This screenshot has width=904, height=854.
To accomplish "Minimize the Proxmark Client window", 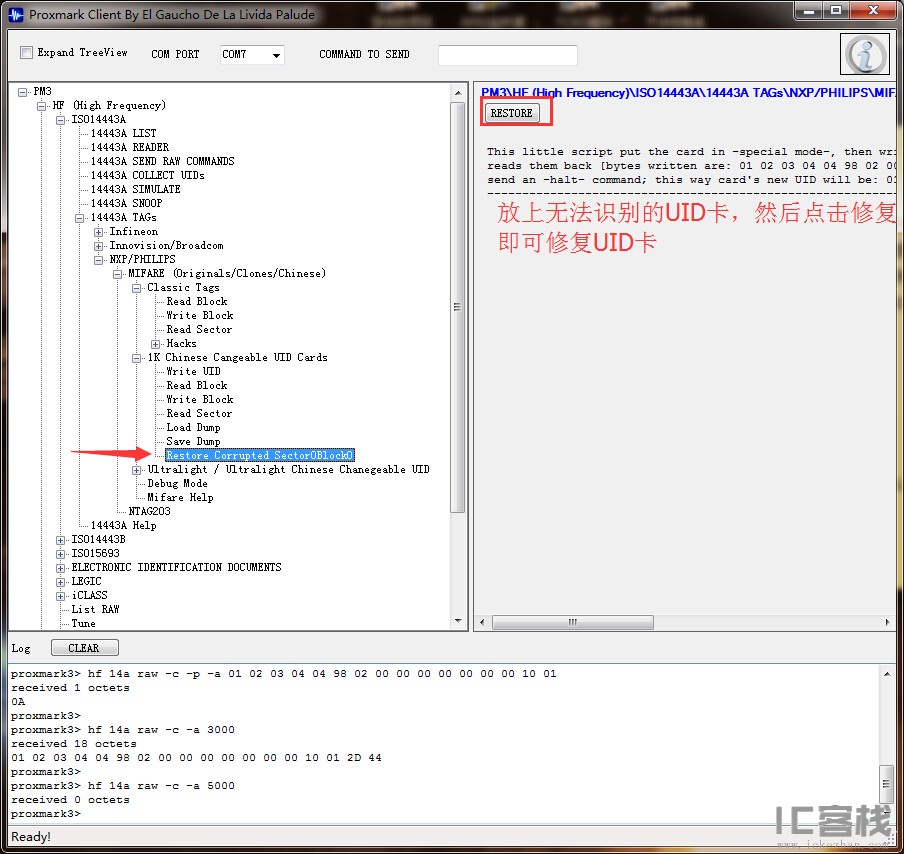I will tap(808, 11).
